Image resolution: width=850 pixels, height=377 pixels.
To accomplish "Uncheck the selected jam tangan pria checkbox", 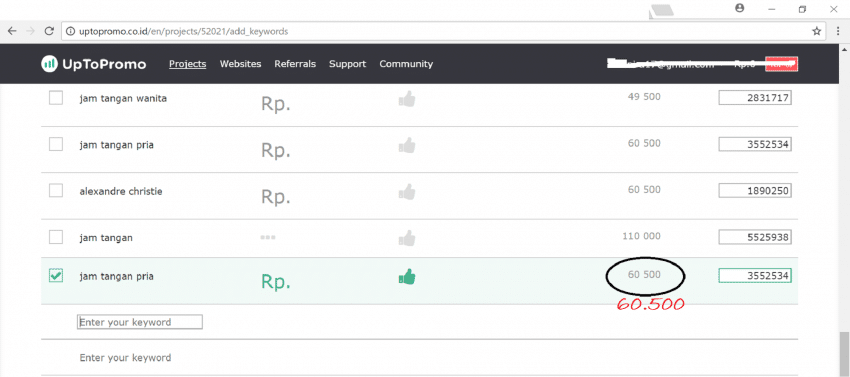I will (56, 276).
